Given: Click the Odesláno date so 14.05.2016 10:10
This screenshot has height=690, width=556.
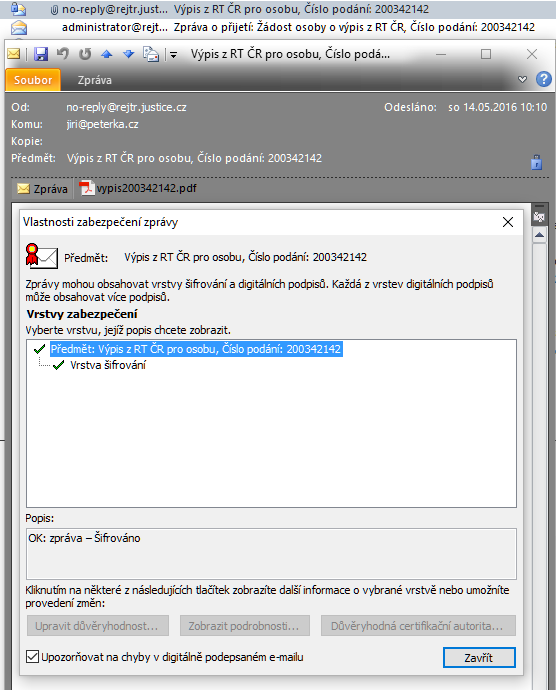Looking at the screenshot, I should click(x=497, y=107).
